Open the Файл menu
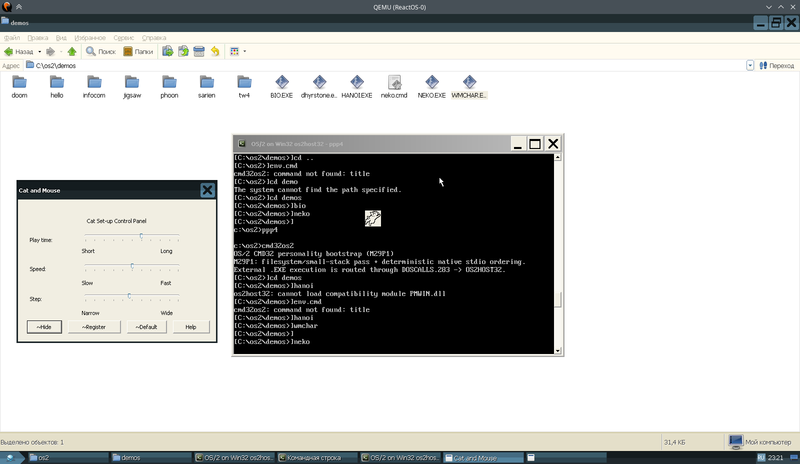The height and width of the screenshot is (464, 800). [x=12, y=38]
